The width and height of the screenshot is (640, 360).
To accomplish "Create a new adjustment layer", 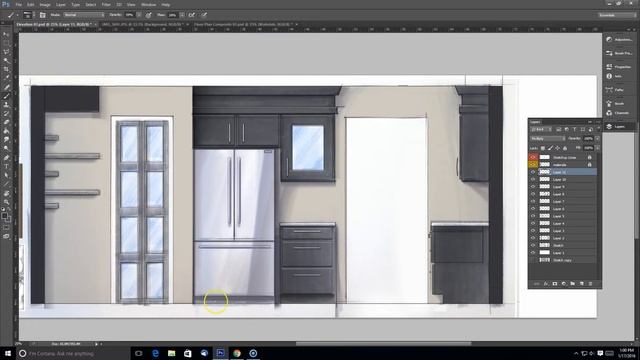I will point(564,284).
